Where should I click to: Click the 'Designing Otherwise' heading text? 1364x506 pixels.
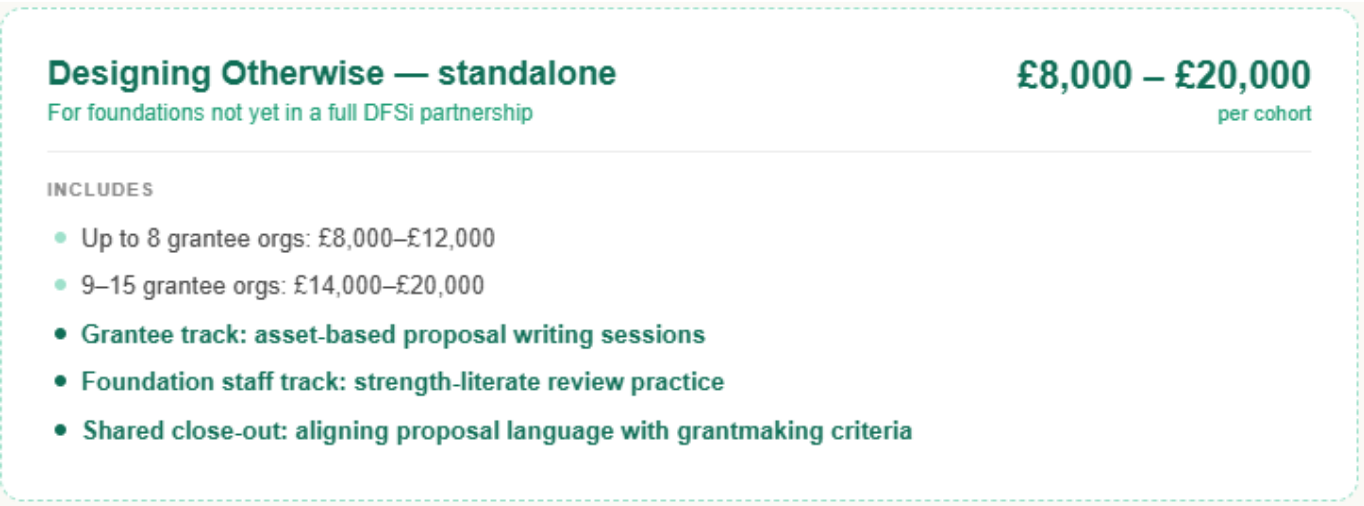(x=214, y=73)
